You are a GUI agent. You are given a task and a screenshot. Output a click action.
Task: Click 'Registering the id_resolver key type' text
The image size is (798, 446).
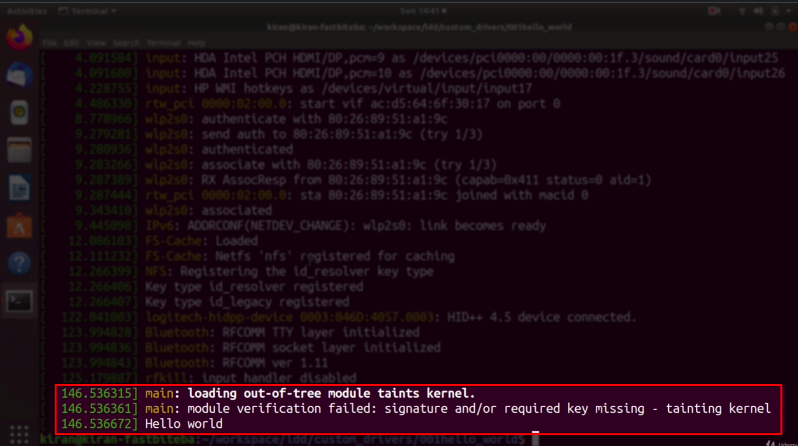coord(307,271)
